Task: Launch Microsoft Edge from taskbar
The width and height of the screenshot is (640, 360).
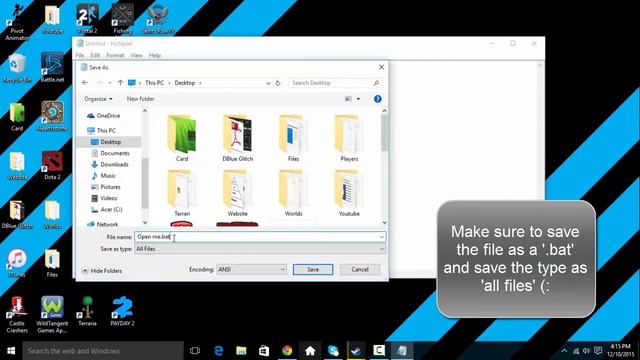Action: pos(218,351)
